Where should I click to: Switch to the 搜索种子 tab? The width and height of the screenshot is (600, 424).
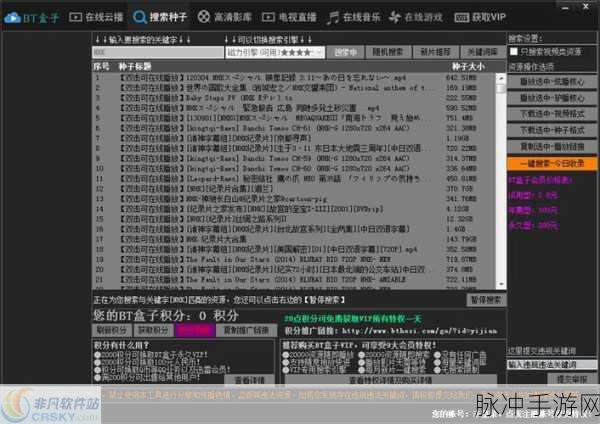pyautogui.click(x=160, y=17)
